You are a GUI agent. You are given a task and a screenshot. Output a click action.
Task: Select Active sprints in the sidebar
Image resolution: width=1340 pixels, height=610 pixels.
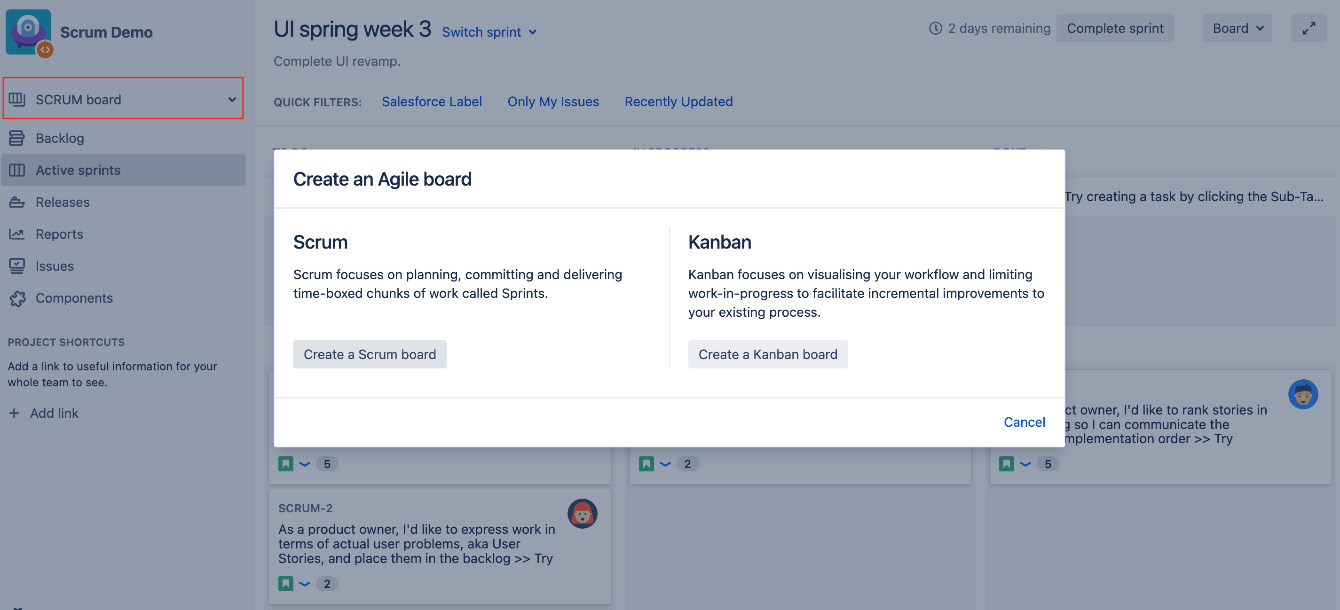[x=78, y=169]
